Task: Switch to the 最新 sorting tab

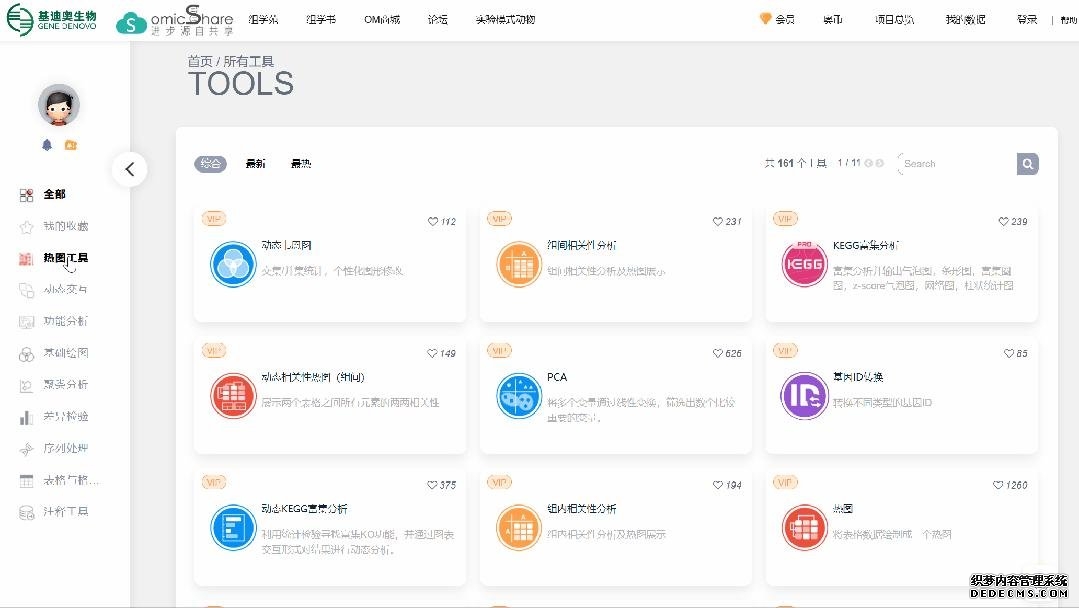Action: click(255, 164)
